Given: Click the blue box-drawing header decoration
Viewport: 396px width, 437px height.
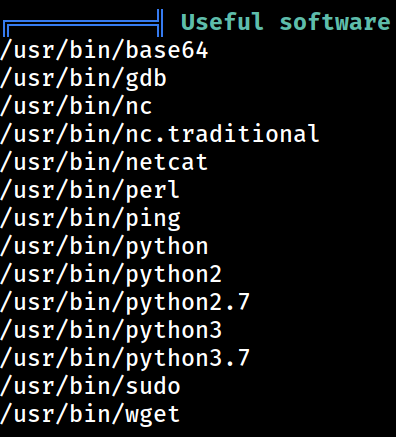Looking at the screenshot, I should (83, 23).
